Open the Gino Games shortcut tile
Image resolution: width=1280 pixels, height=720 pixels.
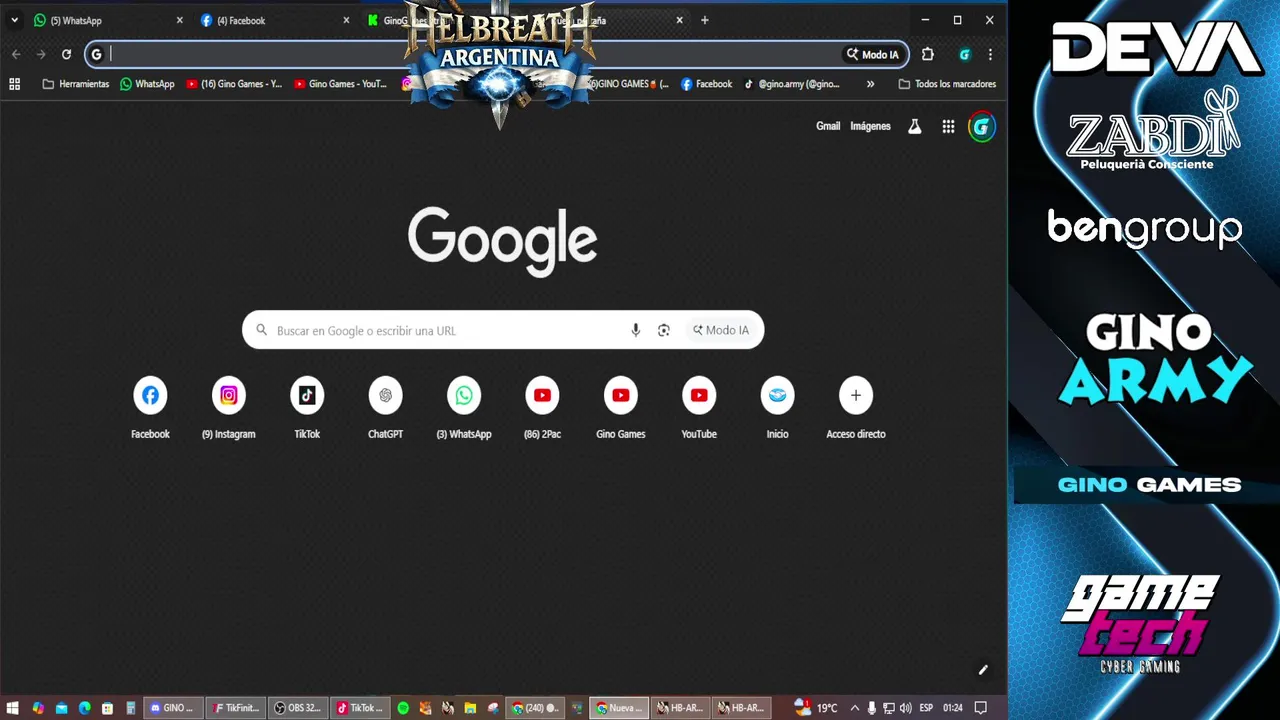[621, 409]
